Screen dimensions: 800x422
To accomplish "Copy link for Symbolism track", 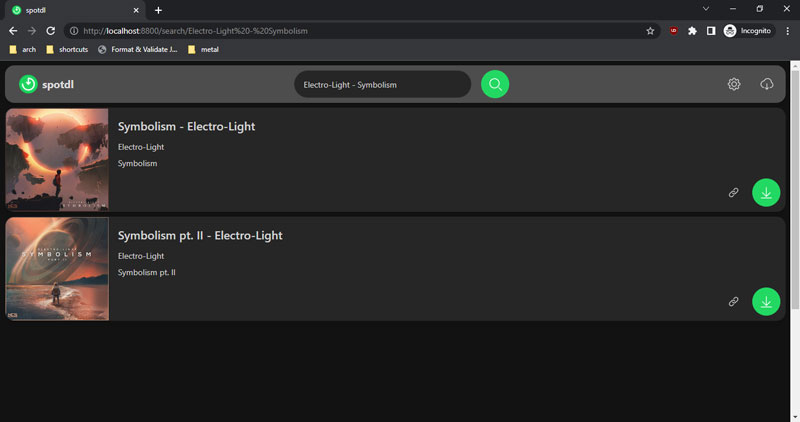I will (x=733, y=192).
